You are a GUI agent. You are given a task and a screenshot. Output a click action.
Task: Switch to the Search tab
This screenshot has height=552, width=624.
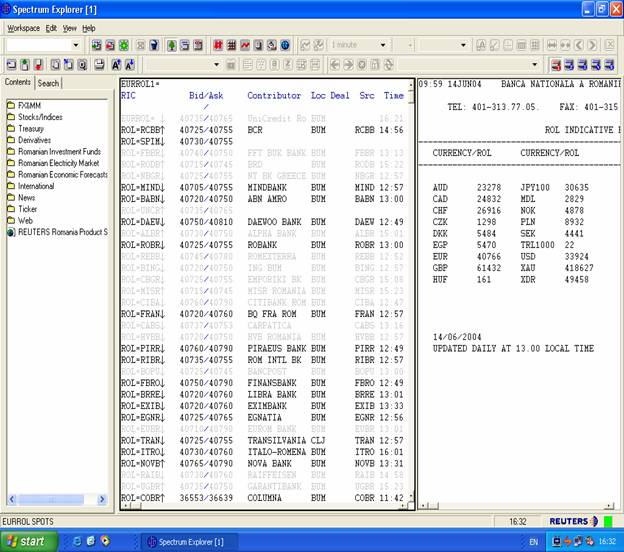(48, 83)
